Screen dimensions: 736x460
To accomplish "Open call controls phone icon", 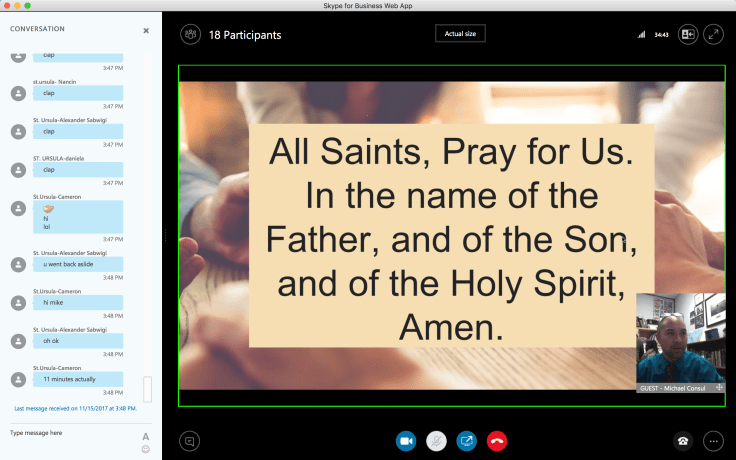I will 683,441.
